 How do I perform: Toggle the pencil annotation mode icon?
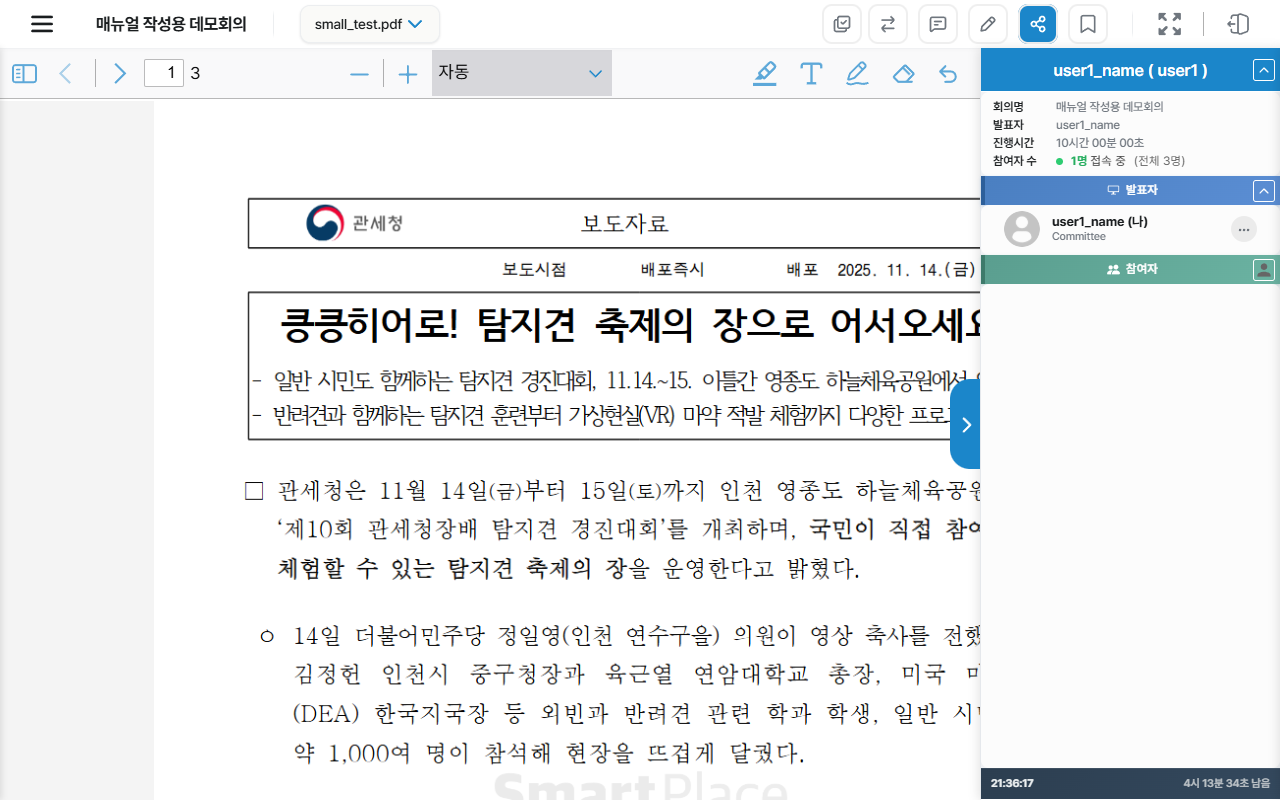[988, 24]
